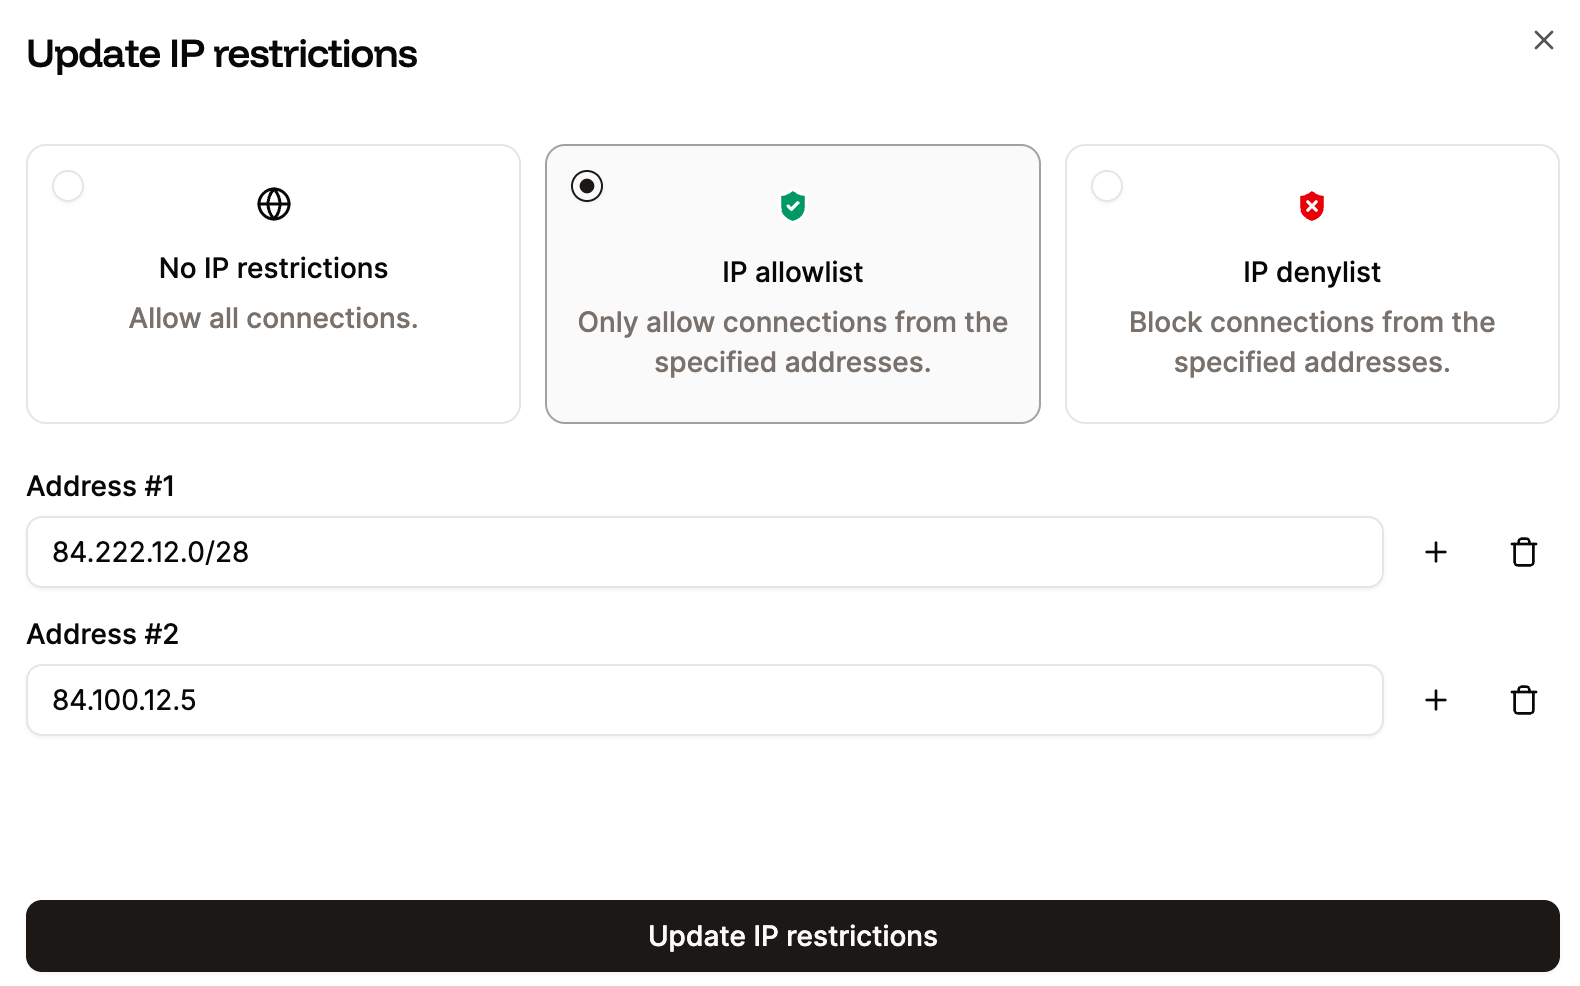Click the Address #2 input field
Screen dimensions: 1580x986
703,699
